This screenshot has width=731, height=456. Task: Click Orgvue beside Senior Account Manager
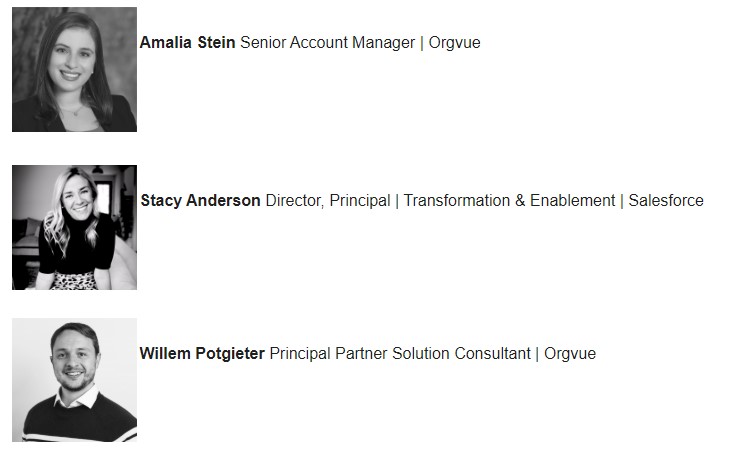pyautogui.click(x=455, y=43)
